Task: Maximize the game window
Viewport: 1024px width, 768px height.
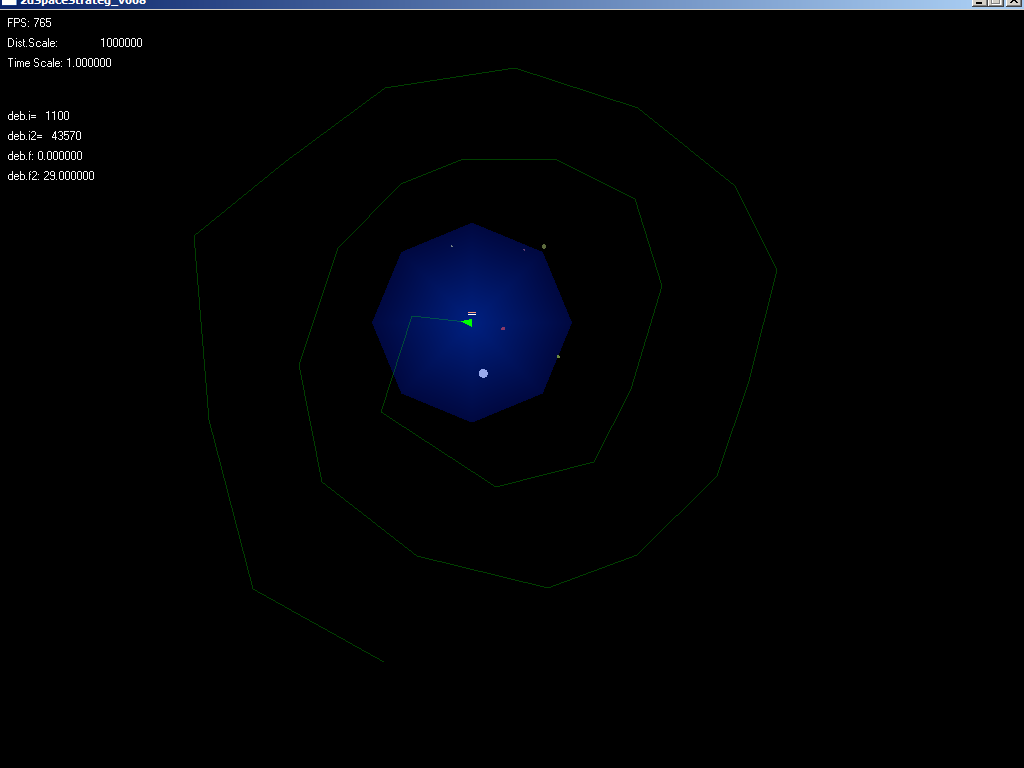Action: pos(995,3)
